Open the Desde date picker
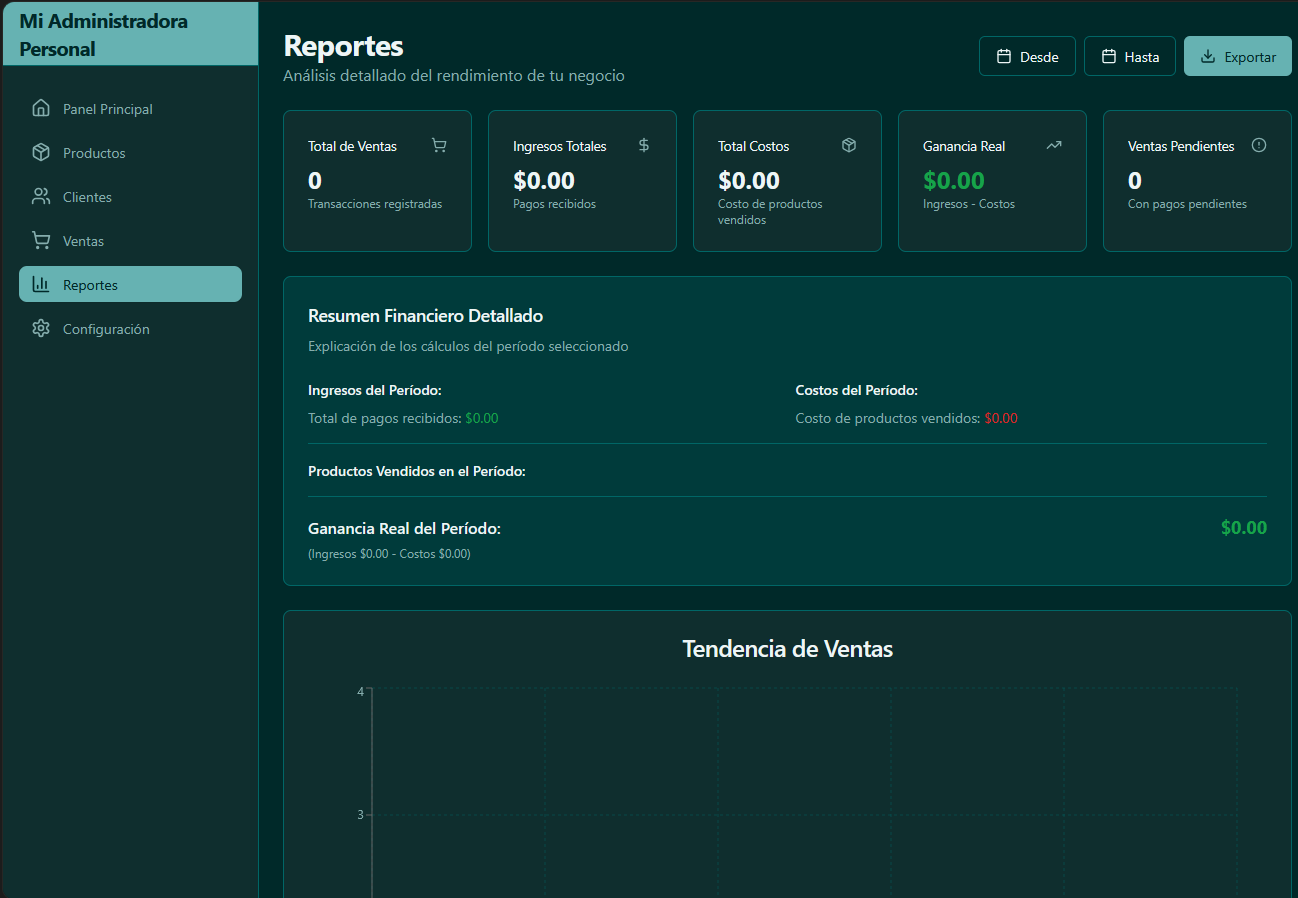Image resolution: width=1298 pixels, height=898 pixels. pyautogui.click(x=1027, y=57)
